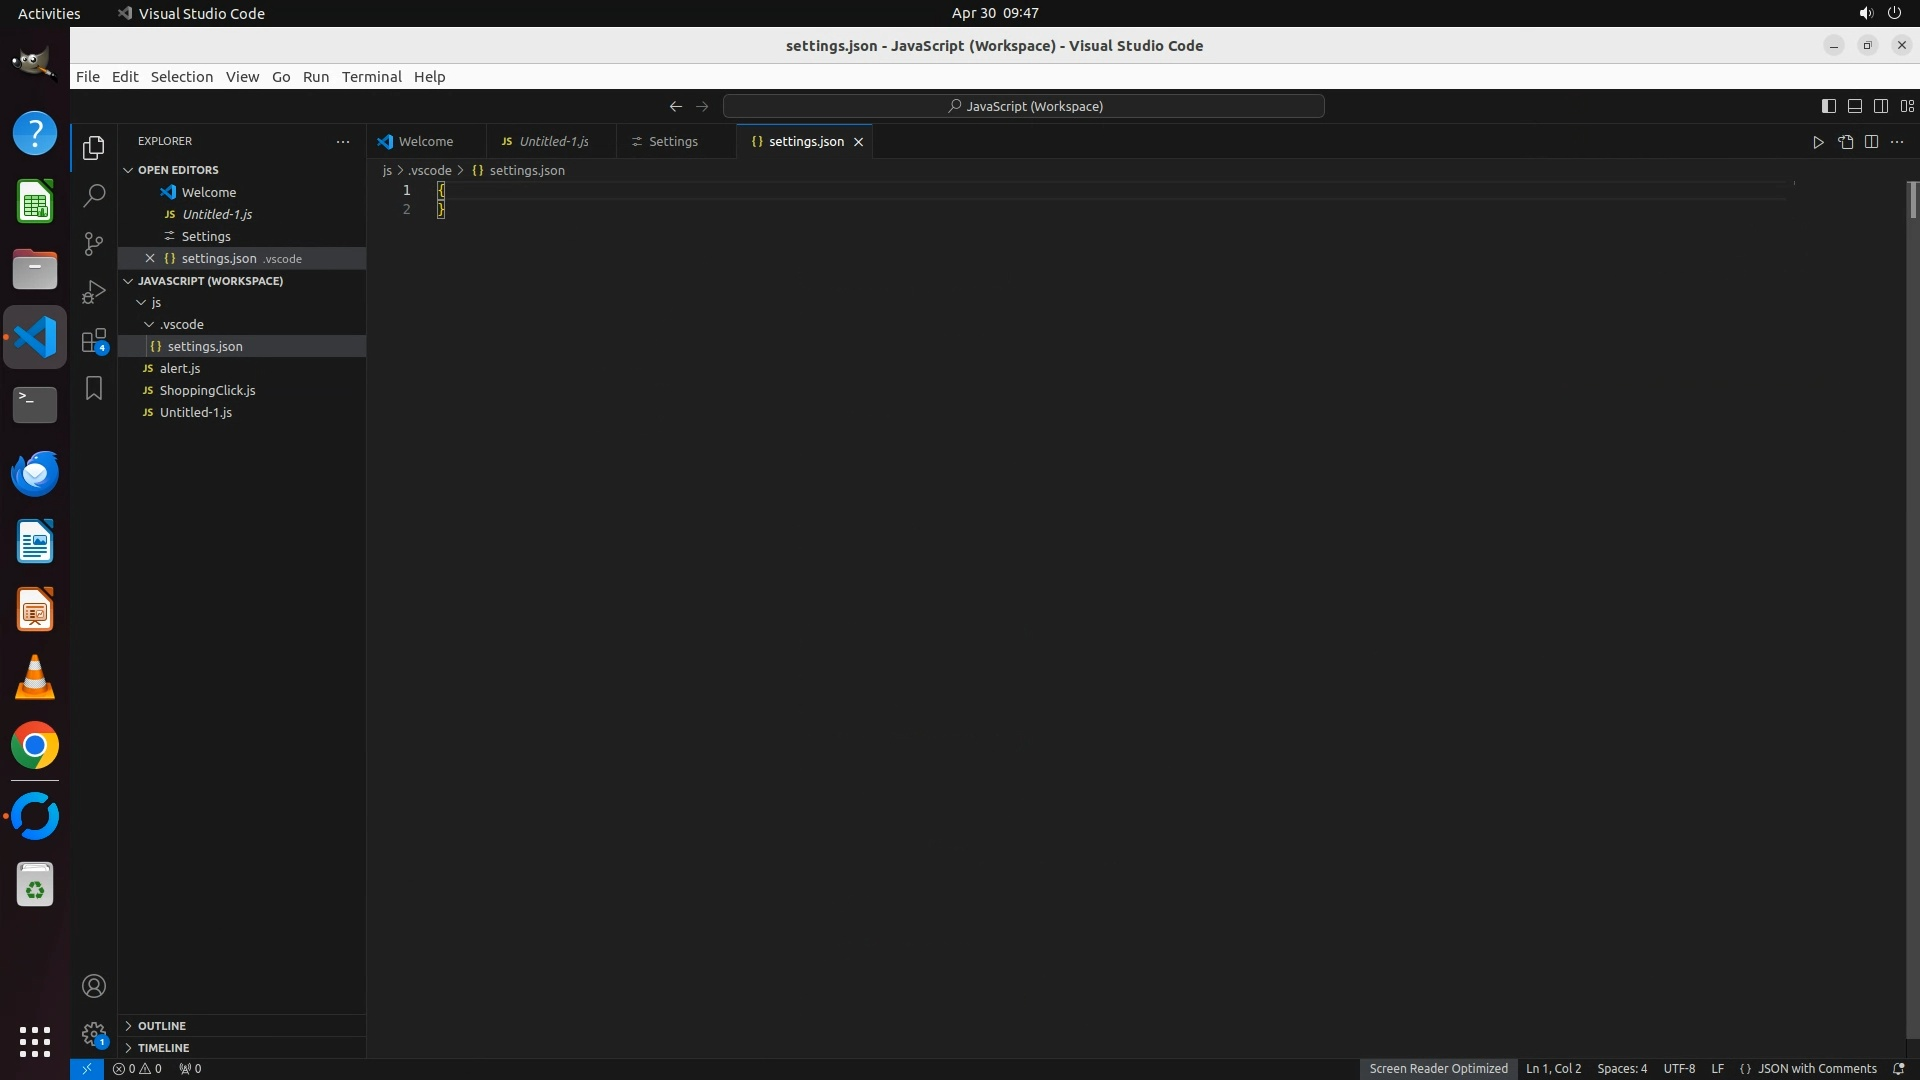This screenshot has width=1920, height=1080.
Task: Click Split Editor Right icon
Action: (1871, 142)
